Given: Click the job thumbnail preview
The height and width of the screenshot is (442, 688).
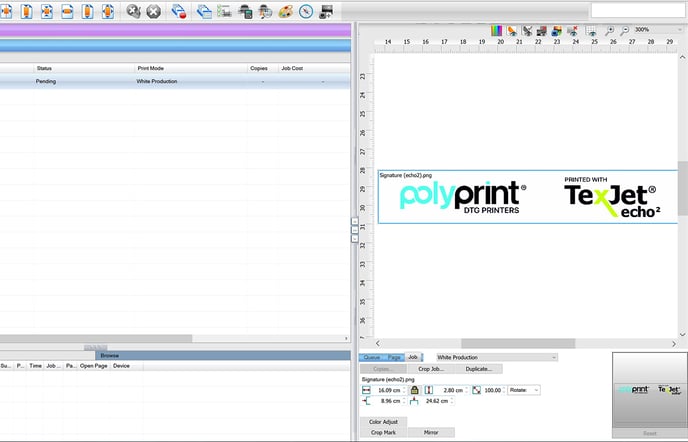Looking at the screenshot, I should point(649,390).
